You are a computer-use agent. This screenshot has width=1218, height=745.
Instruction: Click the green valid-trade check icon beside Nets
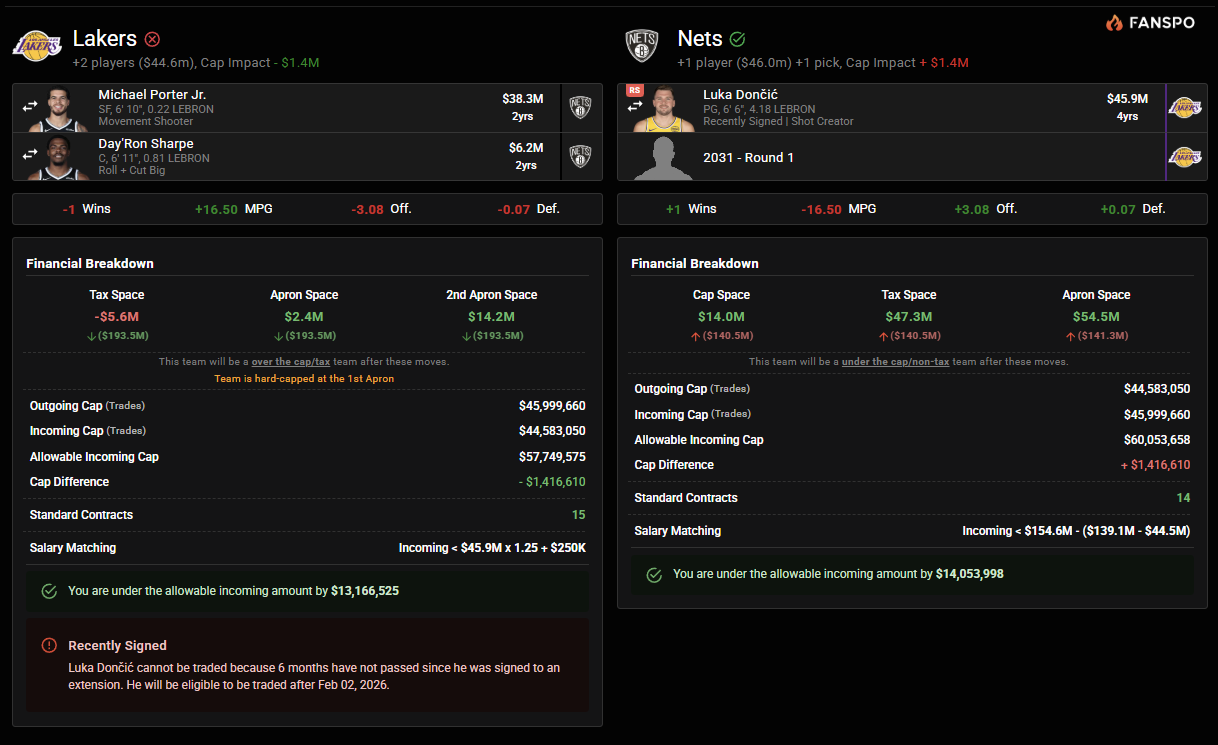[738, 39]
